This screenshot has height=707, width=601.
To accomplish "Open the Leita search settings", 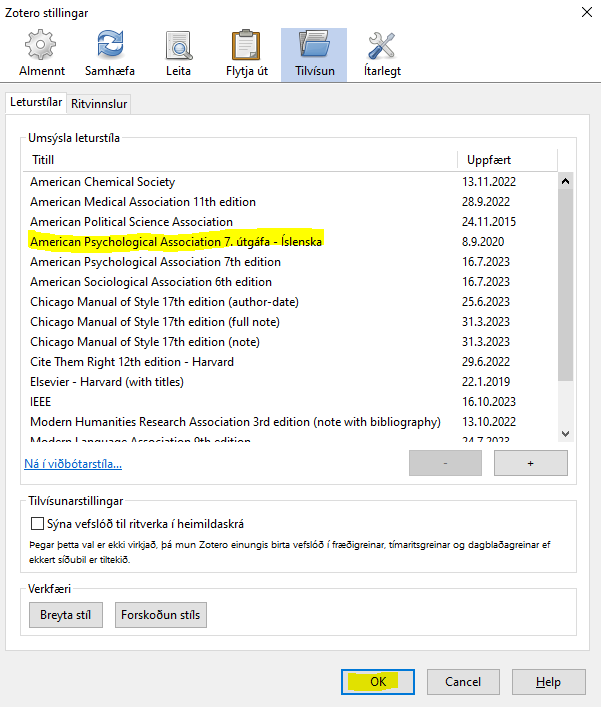I will click(179, 54).
